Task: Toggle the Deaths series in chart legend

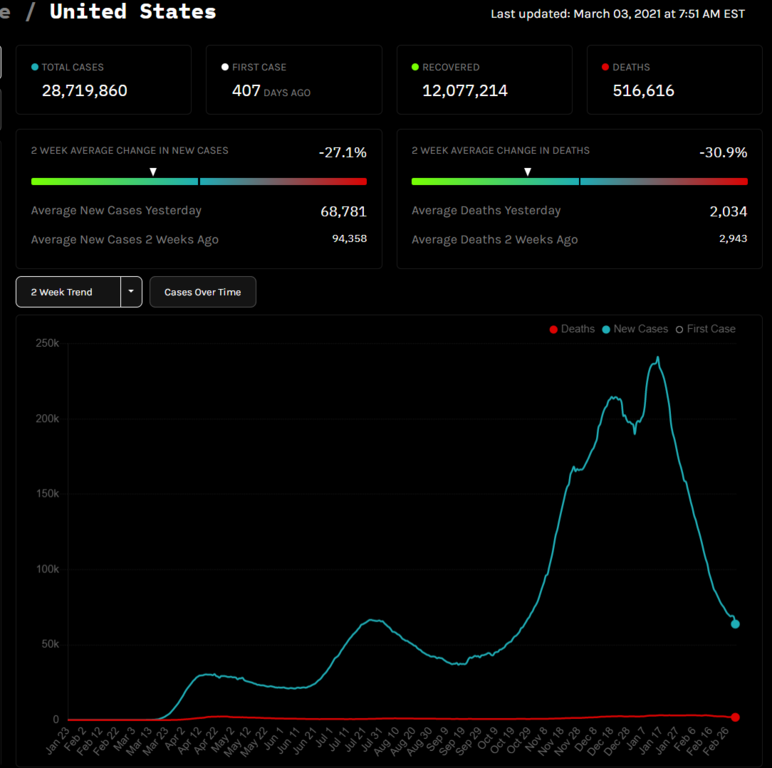Action: click(572, 329)
